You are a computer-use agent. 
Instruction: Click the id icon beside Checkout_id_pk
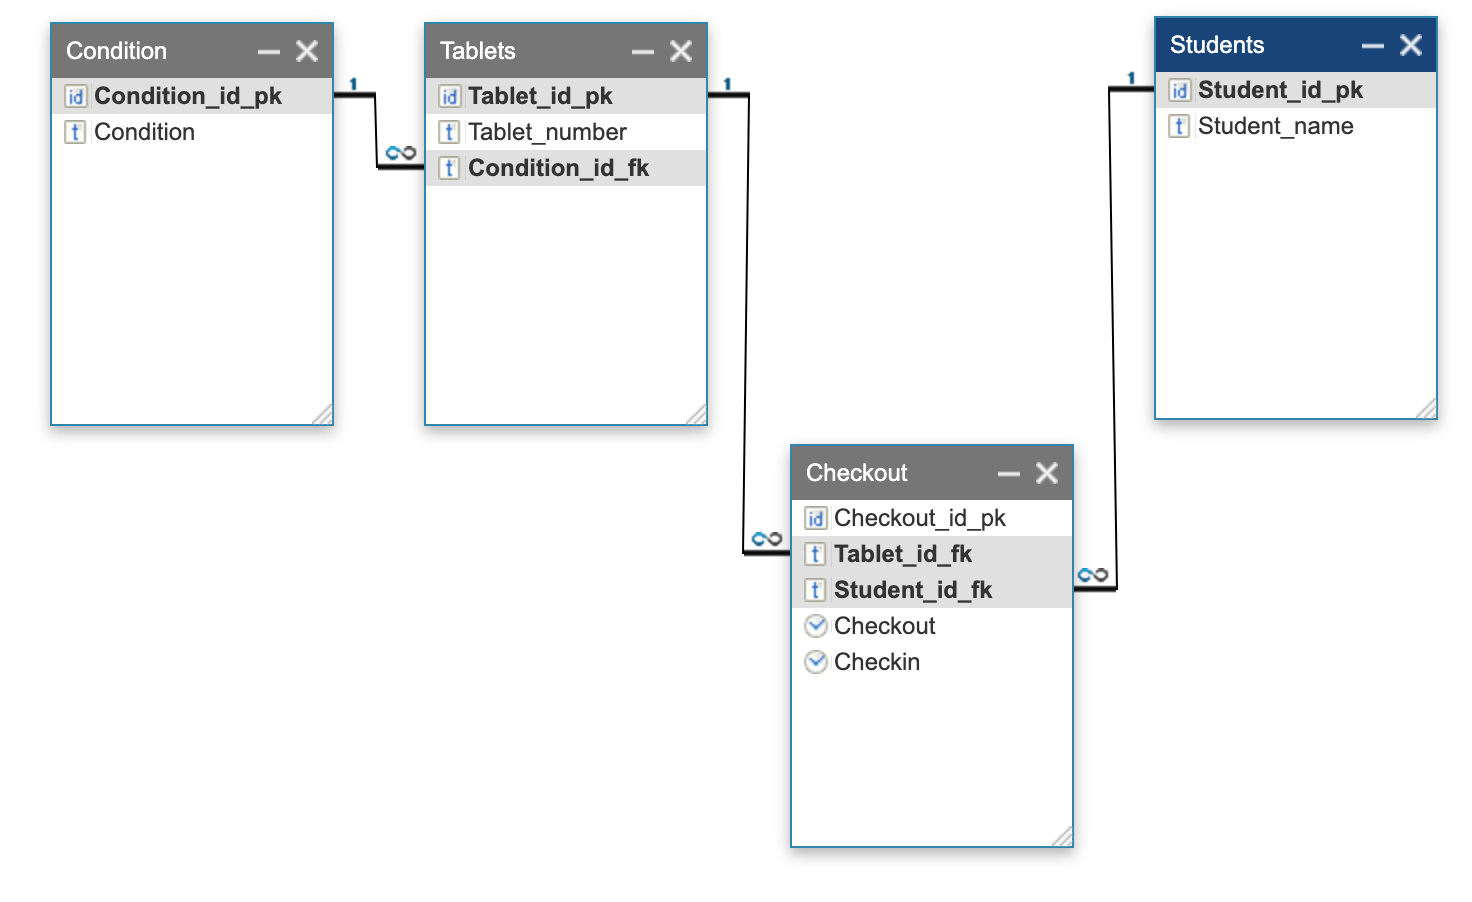[x=816, y=518]
